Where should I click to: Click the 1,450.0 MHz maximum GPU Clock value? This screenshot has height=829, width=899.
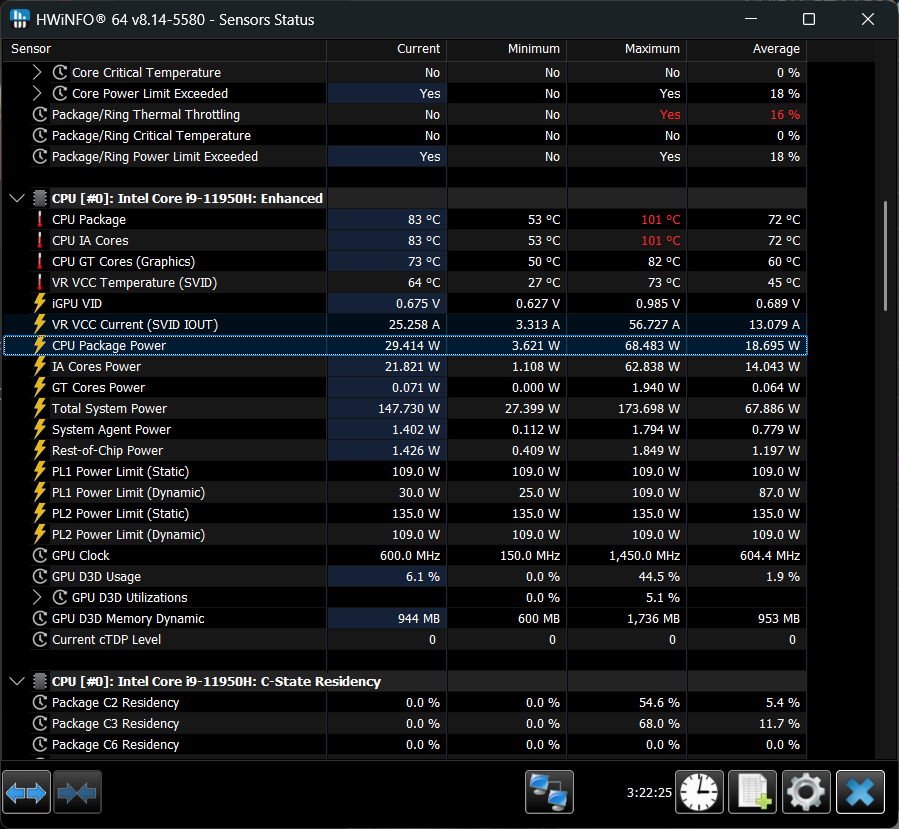point(644,556)
